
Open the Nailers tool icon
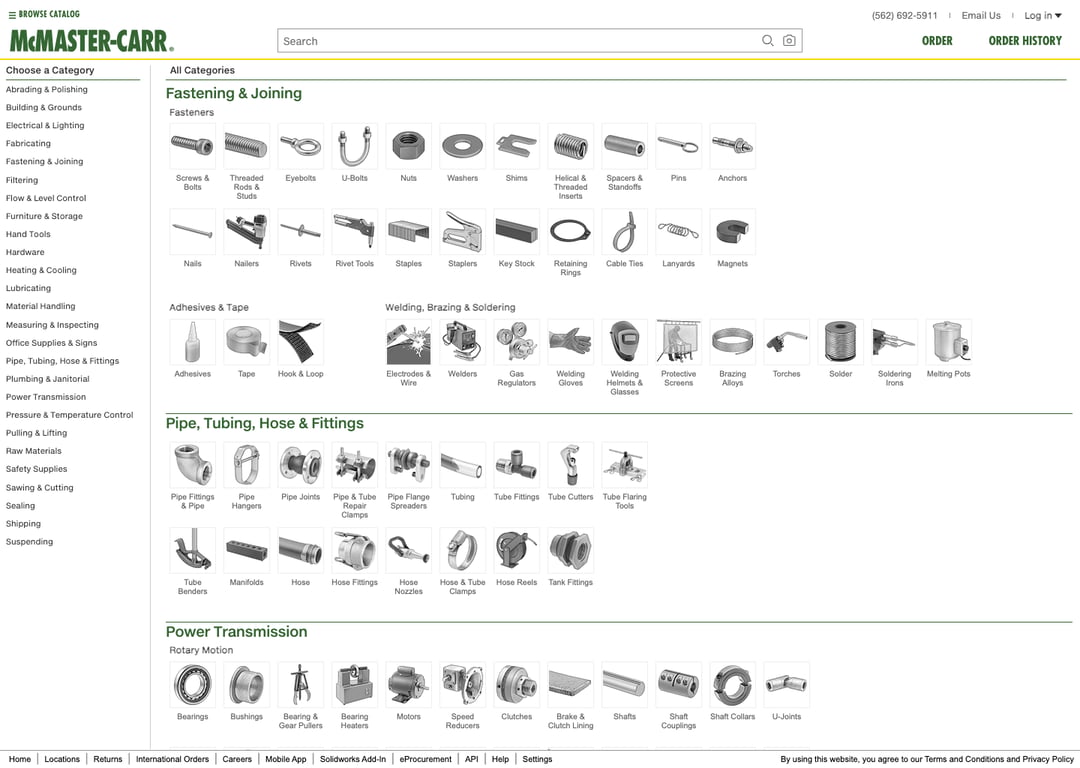pos(247,231)
